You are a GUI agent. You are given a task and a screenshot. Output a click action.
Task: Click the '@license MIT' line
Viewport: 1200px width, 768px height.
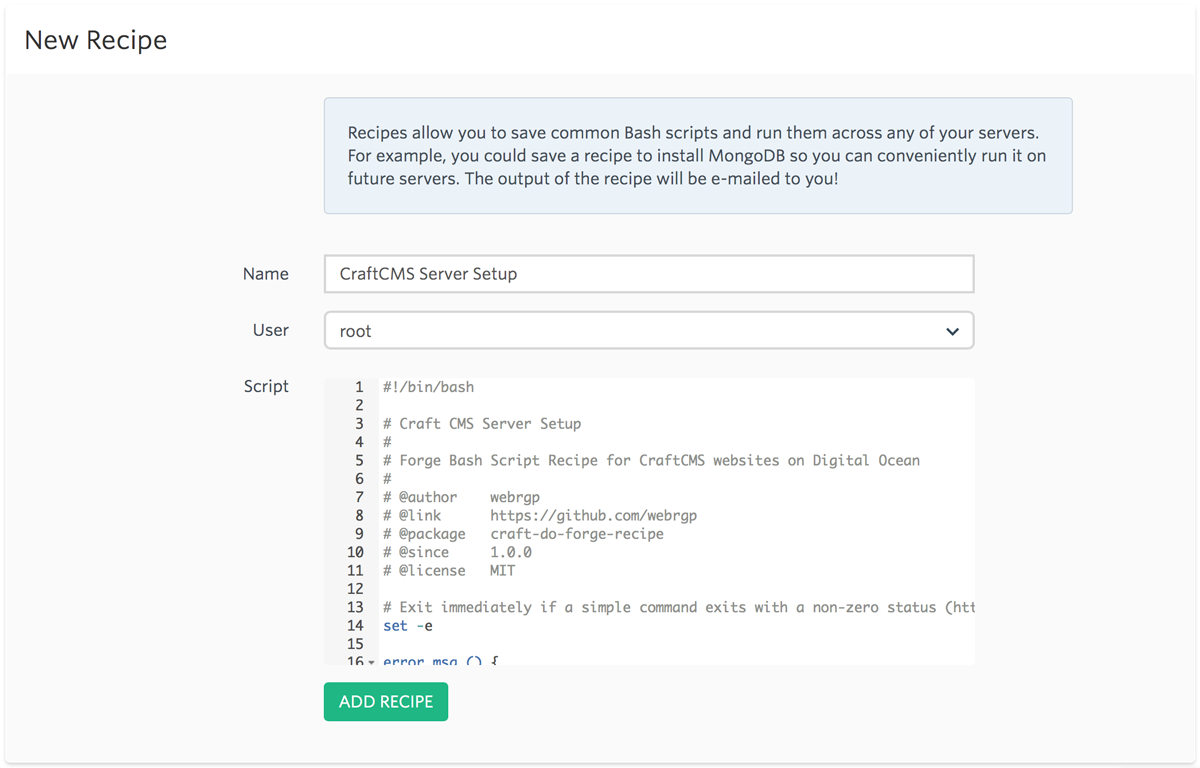pyautogui.click(x=449, y=571)
